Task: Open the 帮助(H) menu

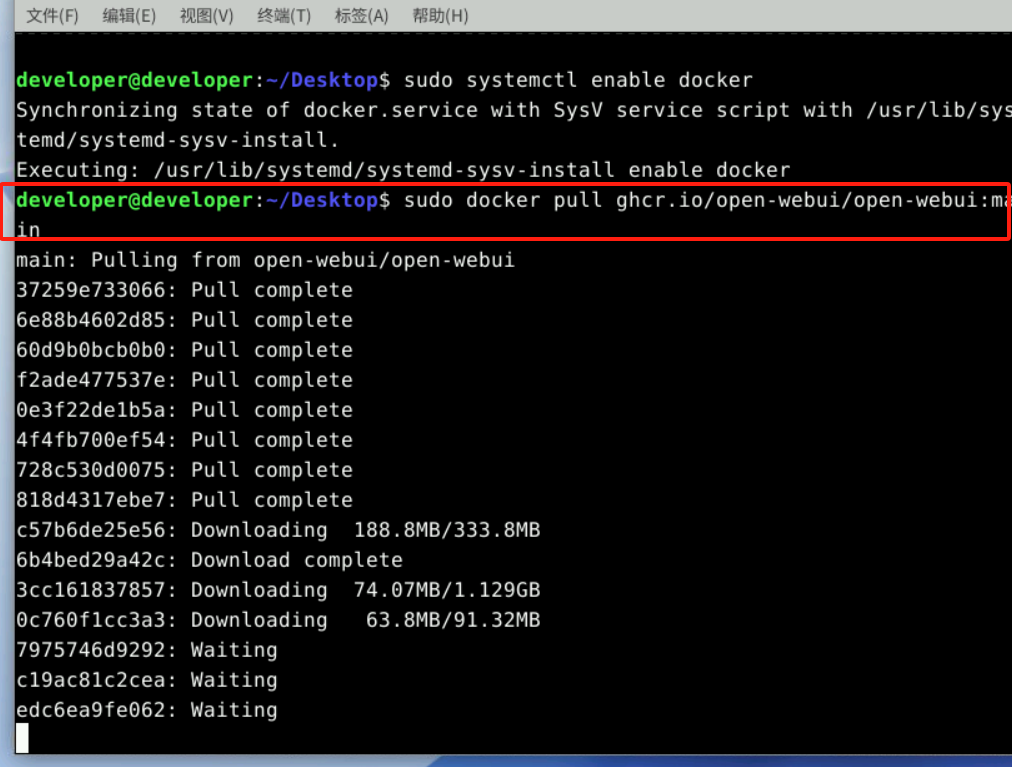Action: pyautogui.click(x=440, y=15)
